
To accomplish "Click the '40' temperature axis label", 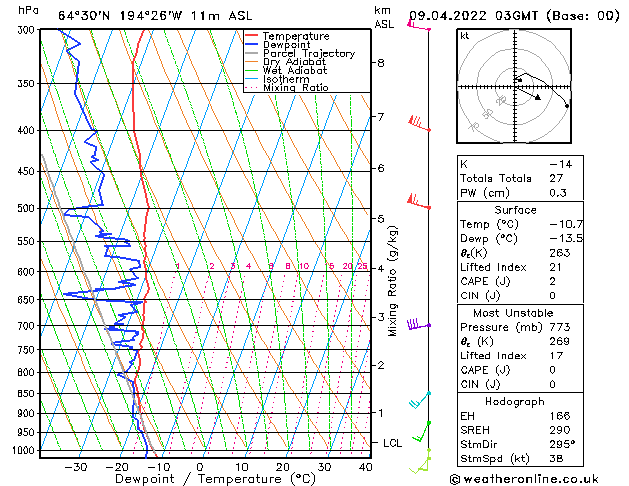I will (365, 467).
